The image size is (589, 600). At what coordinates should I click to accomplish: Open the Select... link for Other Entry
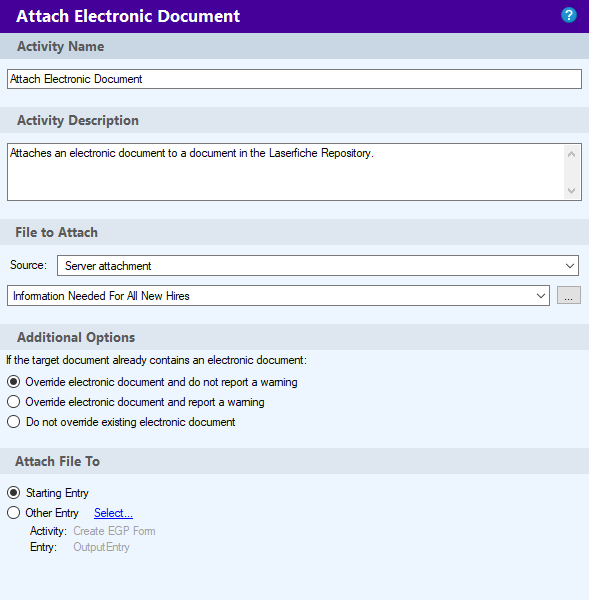pyautogui.click(x=113, y=513)
